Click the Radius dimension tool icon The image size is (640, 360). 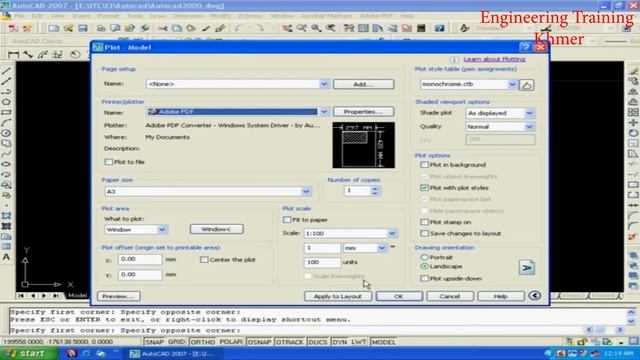[x=75, y=54]
